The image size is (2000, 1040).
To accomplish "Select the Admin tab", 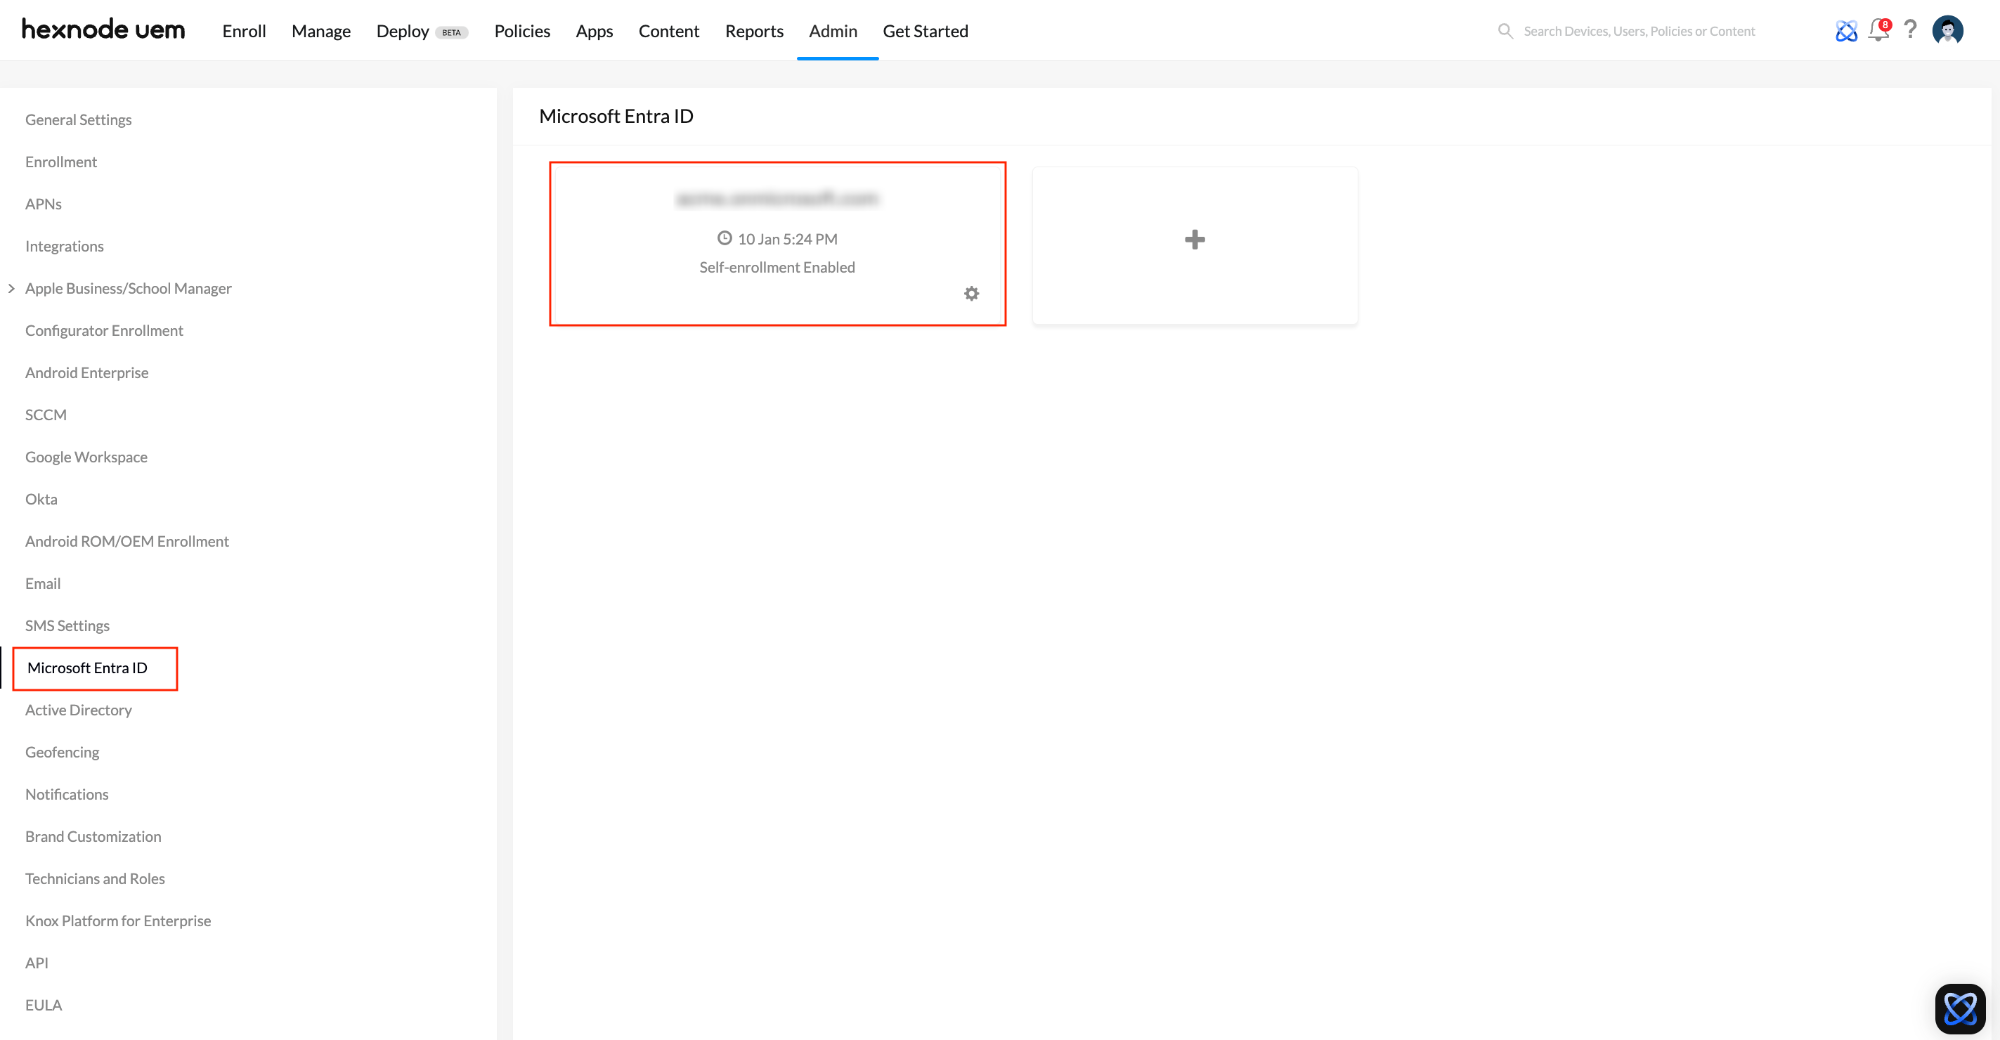I will [833, 31].
